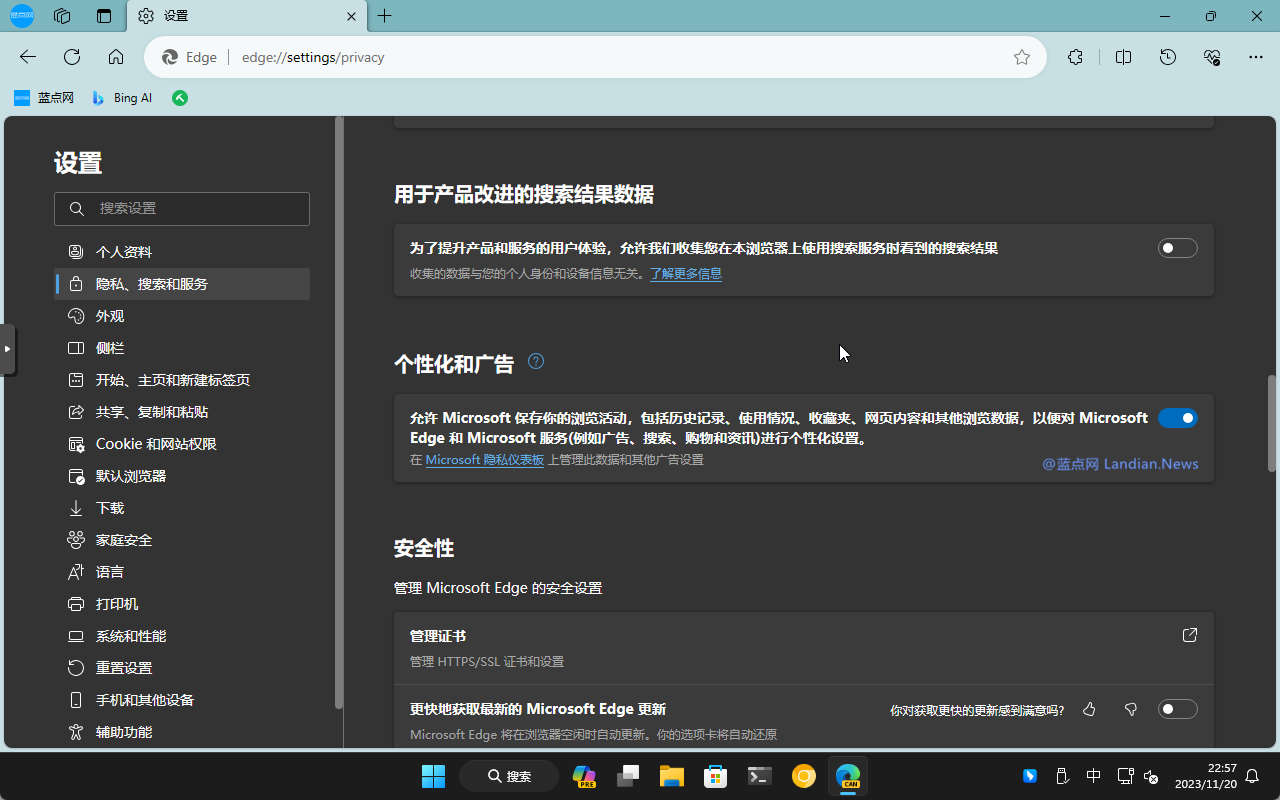Screen dimensions: 1280x800
Task: Refresh the page with reload icon
Action: point(72,57)
